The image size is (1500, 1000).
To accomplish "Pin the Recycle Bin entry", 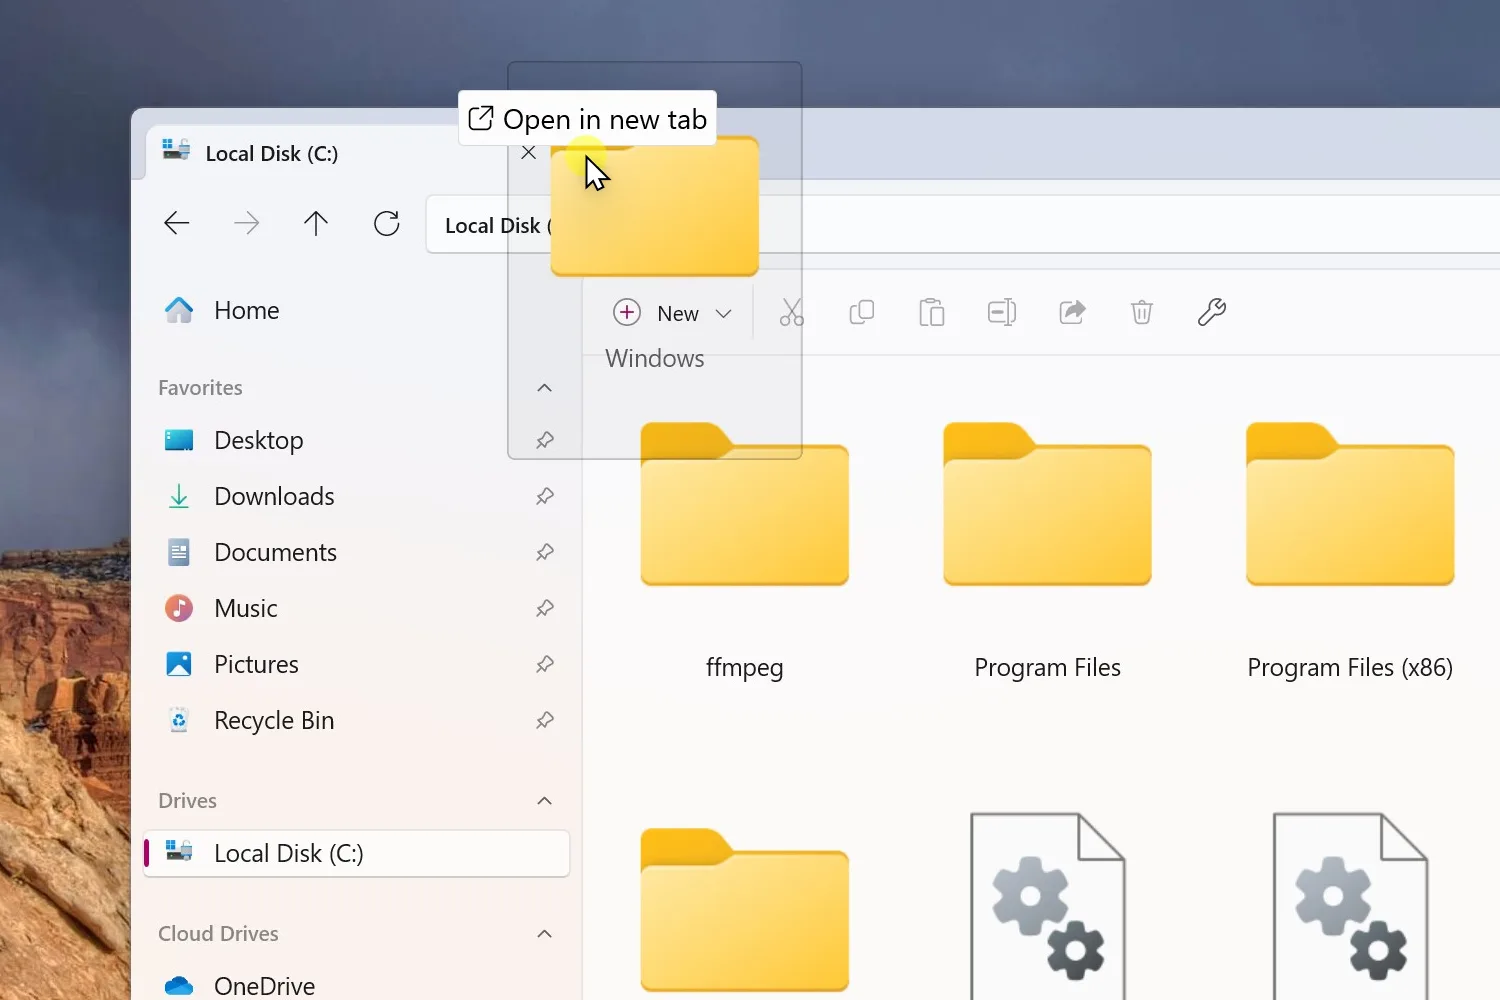I will pos(545,720).
